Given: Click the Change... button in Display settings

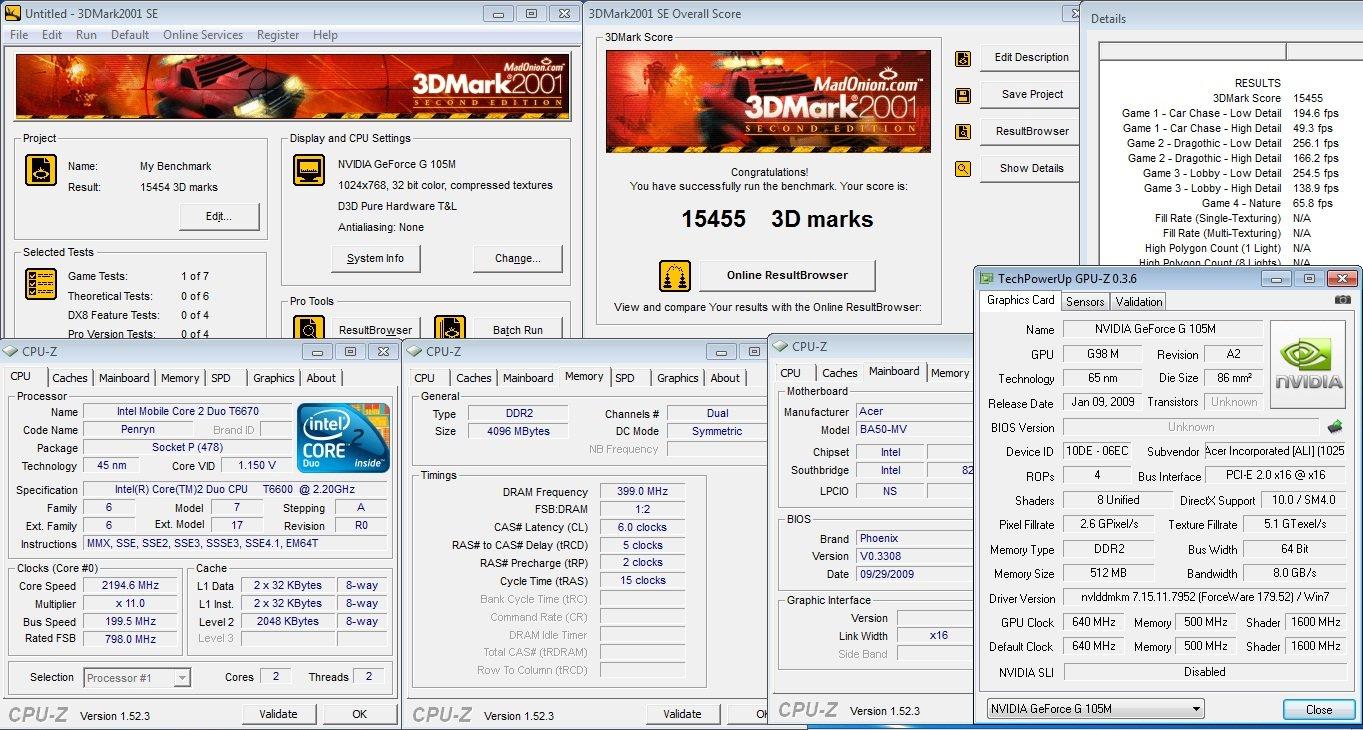Looking at the screenshot, I should (517, 258).
